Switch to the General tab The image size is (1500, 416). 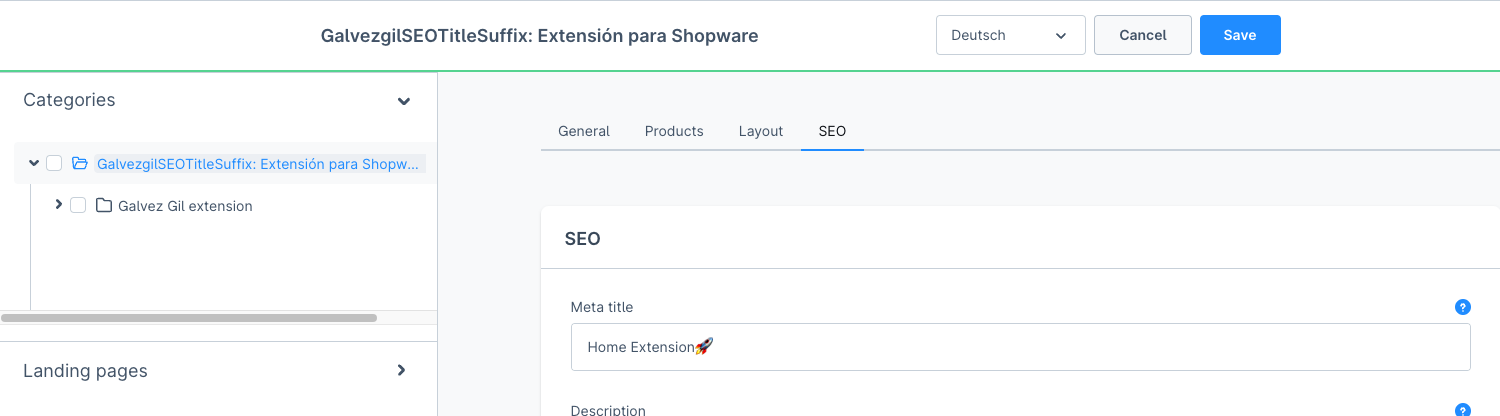click(584, 131)
